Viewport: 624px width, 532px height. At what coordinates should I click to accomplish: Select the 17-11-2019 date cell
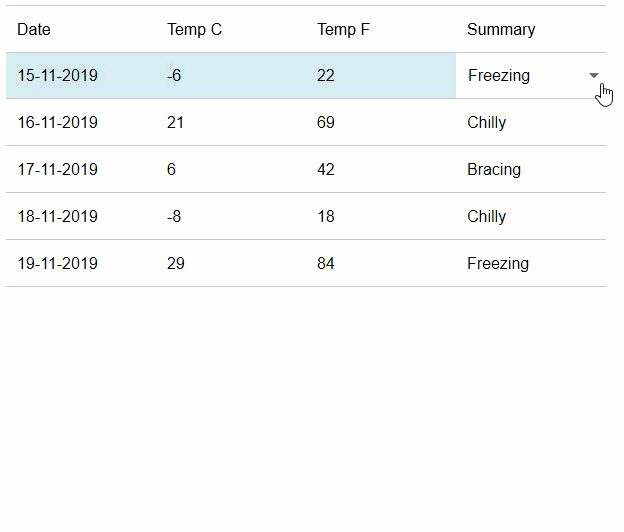(57, 170)
